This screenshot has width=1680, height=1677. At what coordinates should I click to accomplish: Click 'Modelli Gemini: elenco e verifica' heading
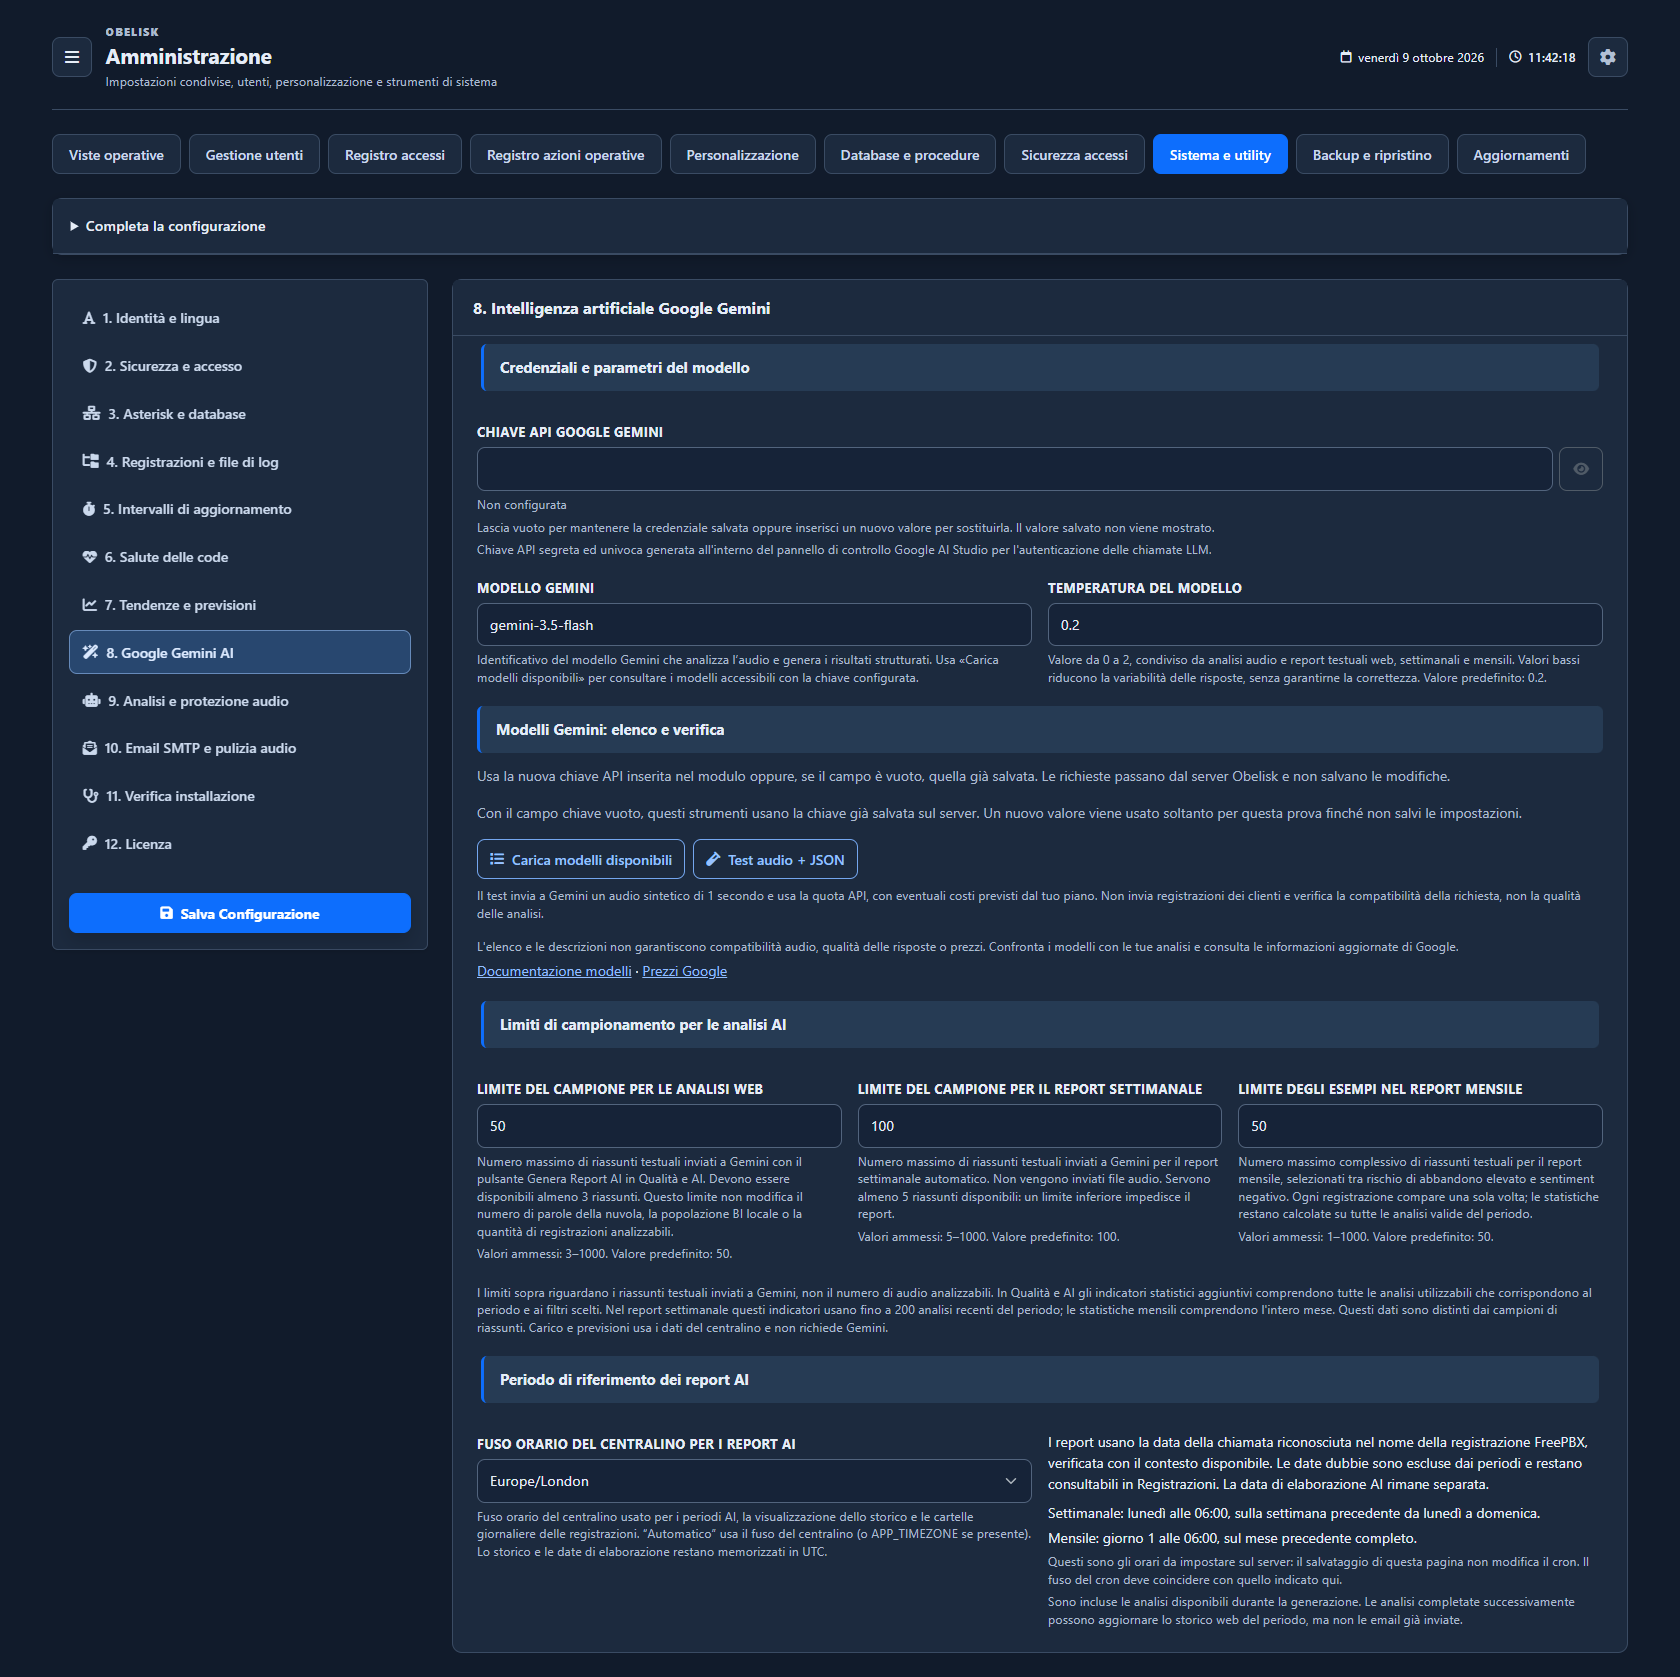pos(610,730)
